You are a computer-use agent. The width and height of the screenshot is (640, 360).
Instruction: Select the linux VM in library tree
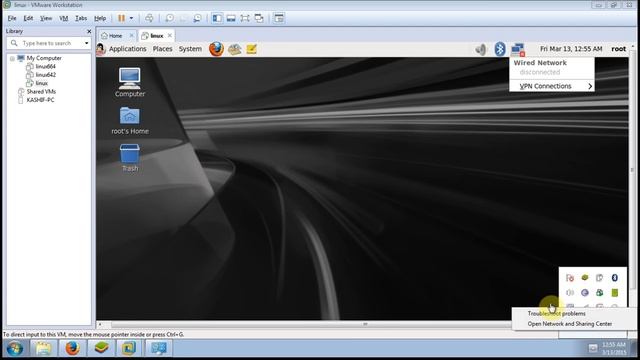[41, 83]
